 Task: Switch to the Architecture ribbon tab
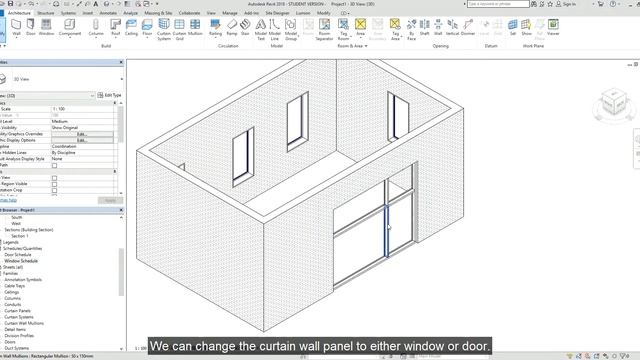19,13
